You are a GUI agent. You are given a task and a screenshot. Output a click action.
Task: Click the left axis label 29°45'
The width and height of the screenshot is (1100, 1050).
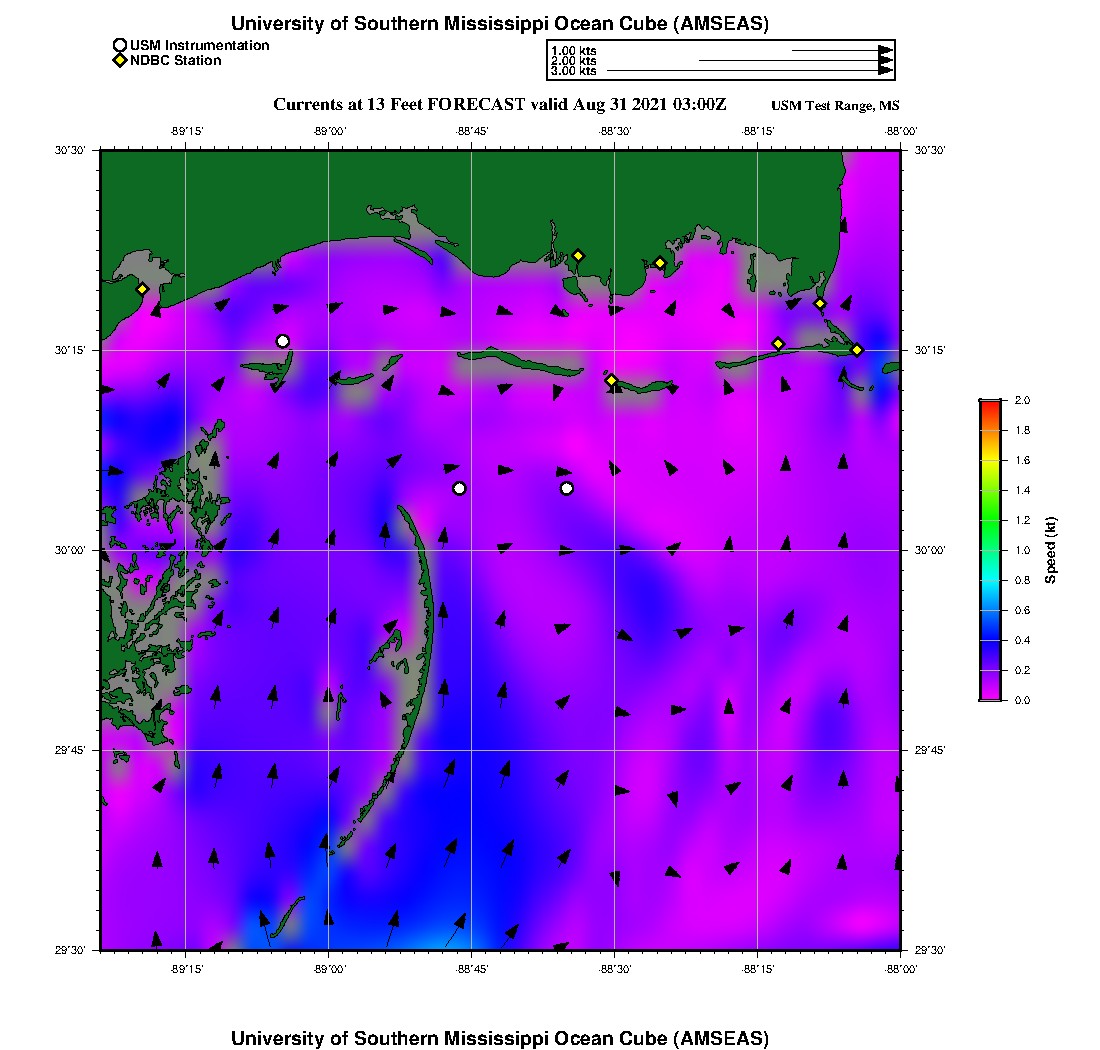(x=70, y=751)
